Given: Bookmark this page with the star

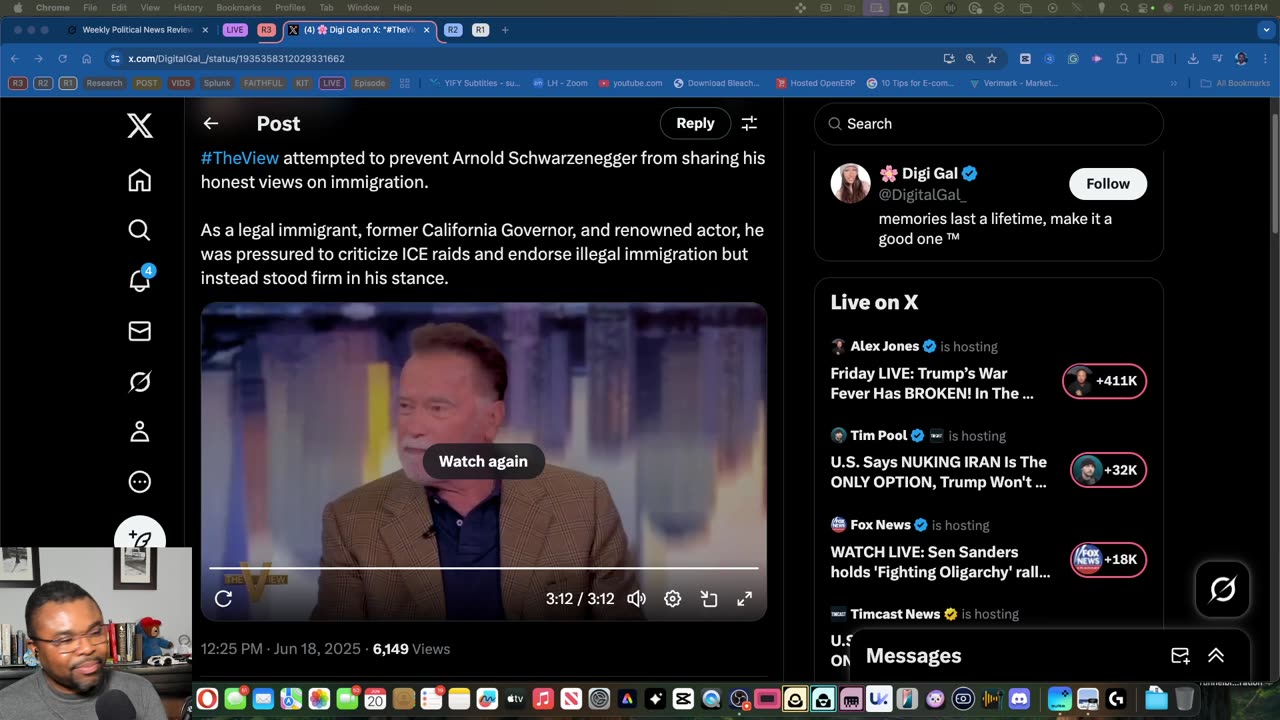Looking at the screenshot, I should click(x=992, y=59).
